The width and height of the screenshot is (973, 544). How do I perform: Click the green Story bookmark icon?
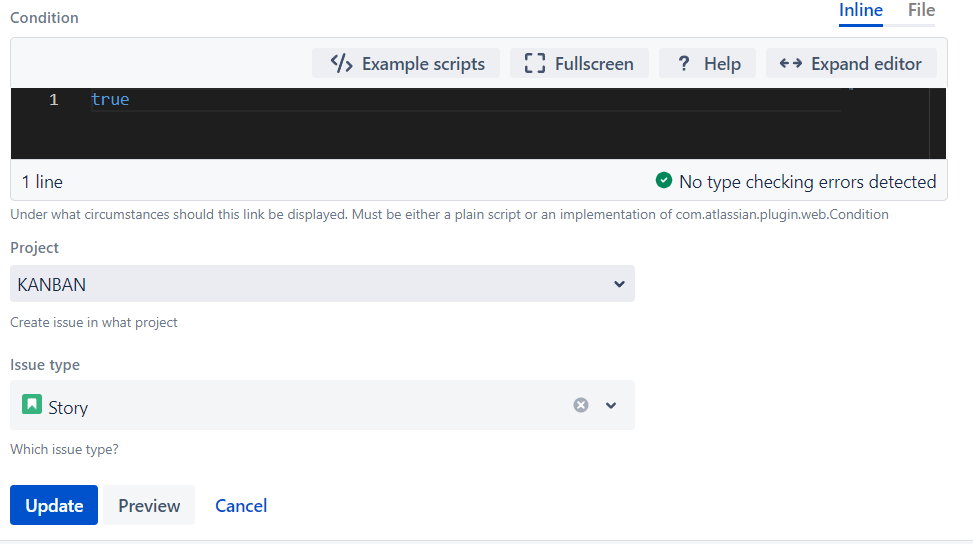[32, 405]
